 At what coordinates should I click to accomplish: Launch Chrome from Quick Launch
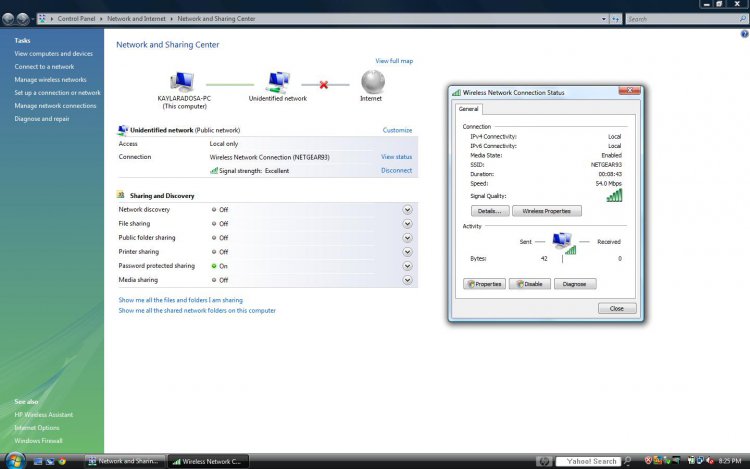point(62,461)
